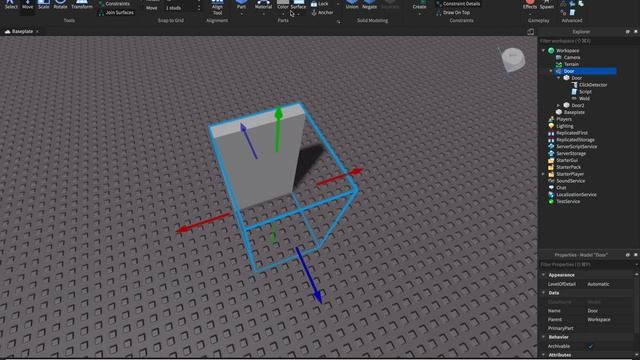Image resolution: width=640 pixels, height=360 pixels.
Task: Click Negate in Solid Modeling
Action: click(369, 4)
